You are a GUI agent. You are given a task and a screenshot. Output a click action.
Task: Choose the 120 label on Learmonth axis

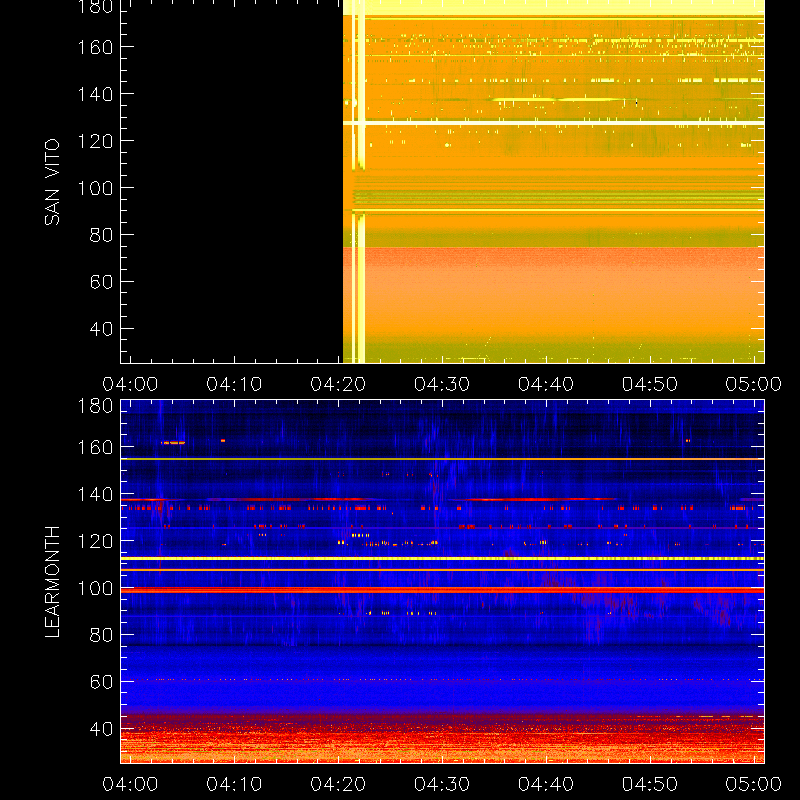coord(95,541)
